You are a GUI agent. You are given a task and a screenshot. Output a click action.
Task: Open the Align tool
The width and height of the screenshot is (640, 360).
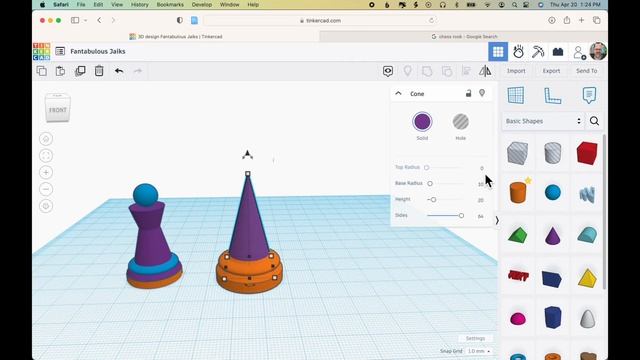(466, 71)
